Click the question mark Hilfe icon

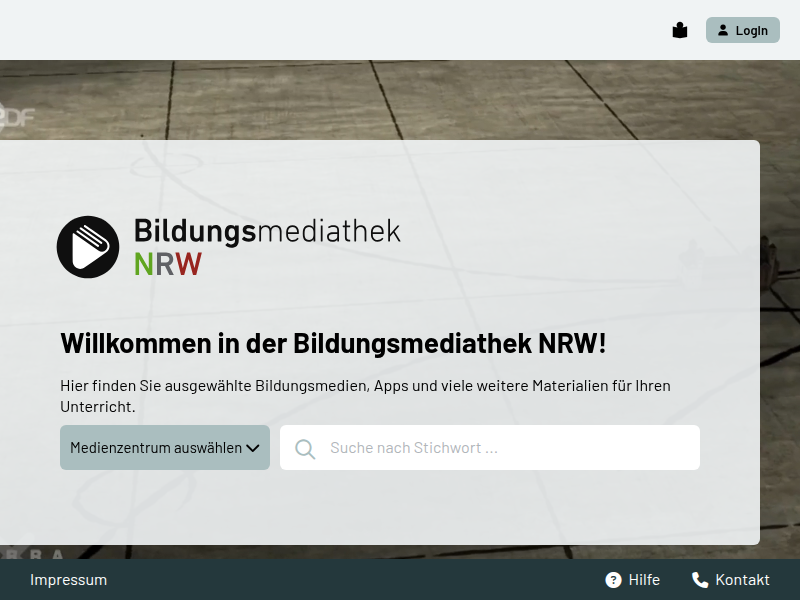point(613,580)
